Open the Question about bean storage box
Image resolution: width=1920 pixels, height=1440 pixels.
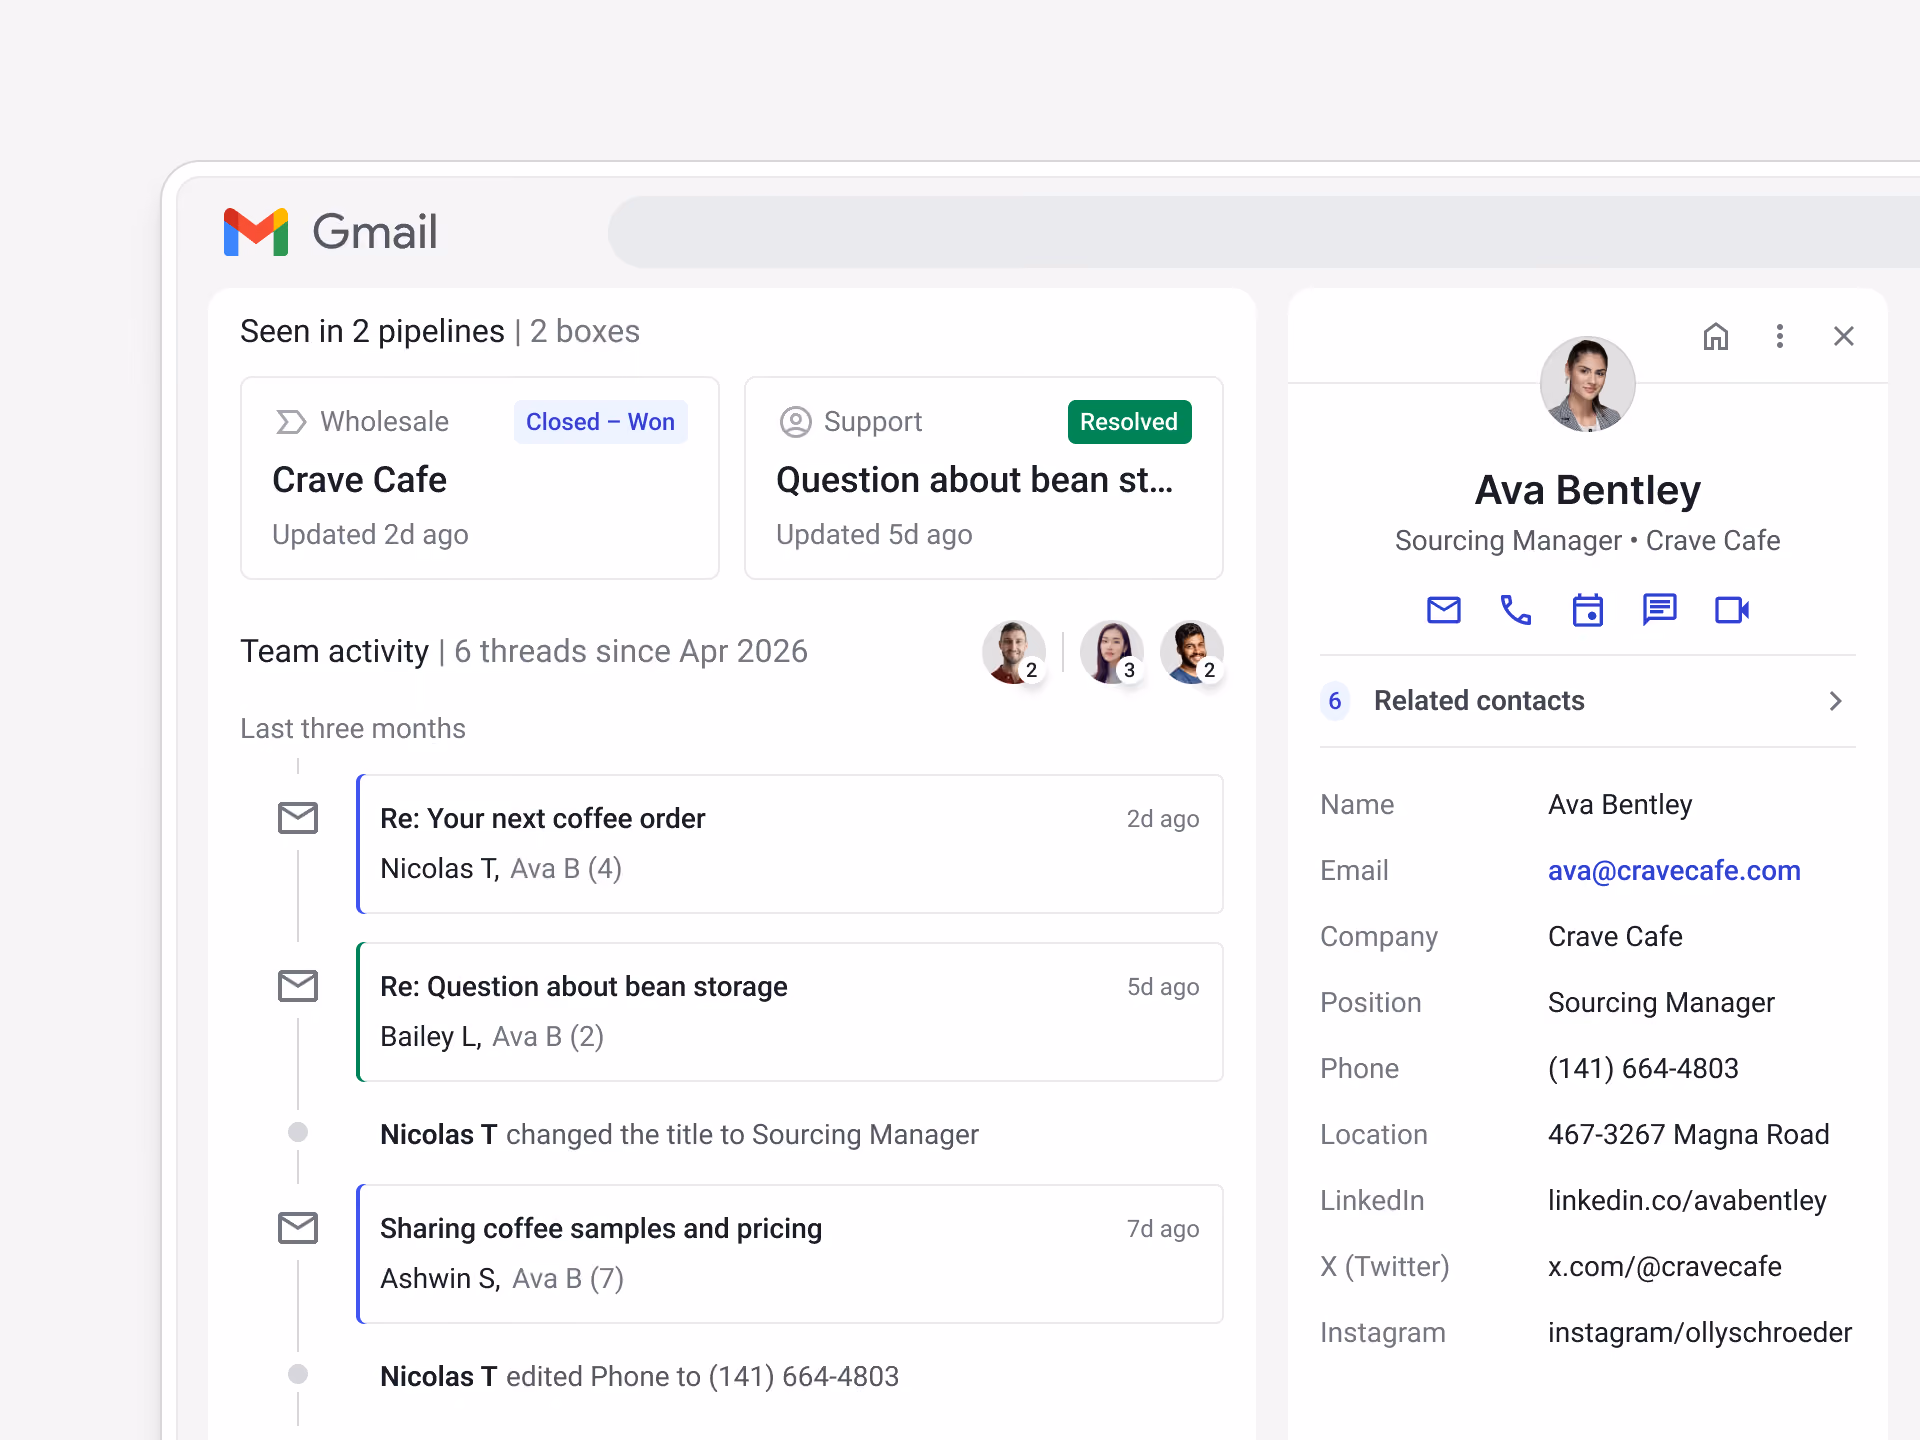click(984, 478)
